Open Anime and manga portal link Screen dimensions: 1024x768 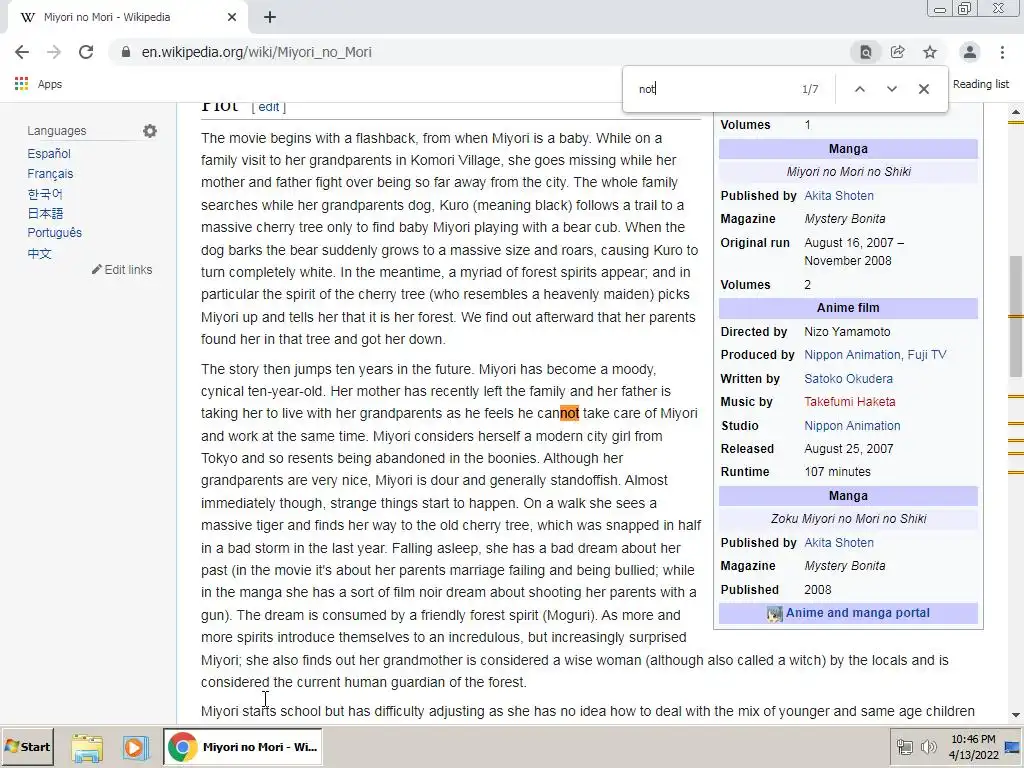857,613
